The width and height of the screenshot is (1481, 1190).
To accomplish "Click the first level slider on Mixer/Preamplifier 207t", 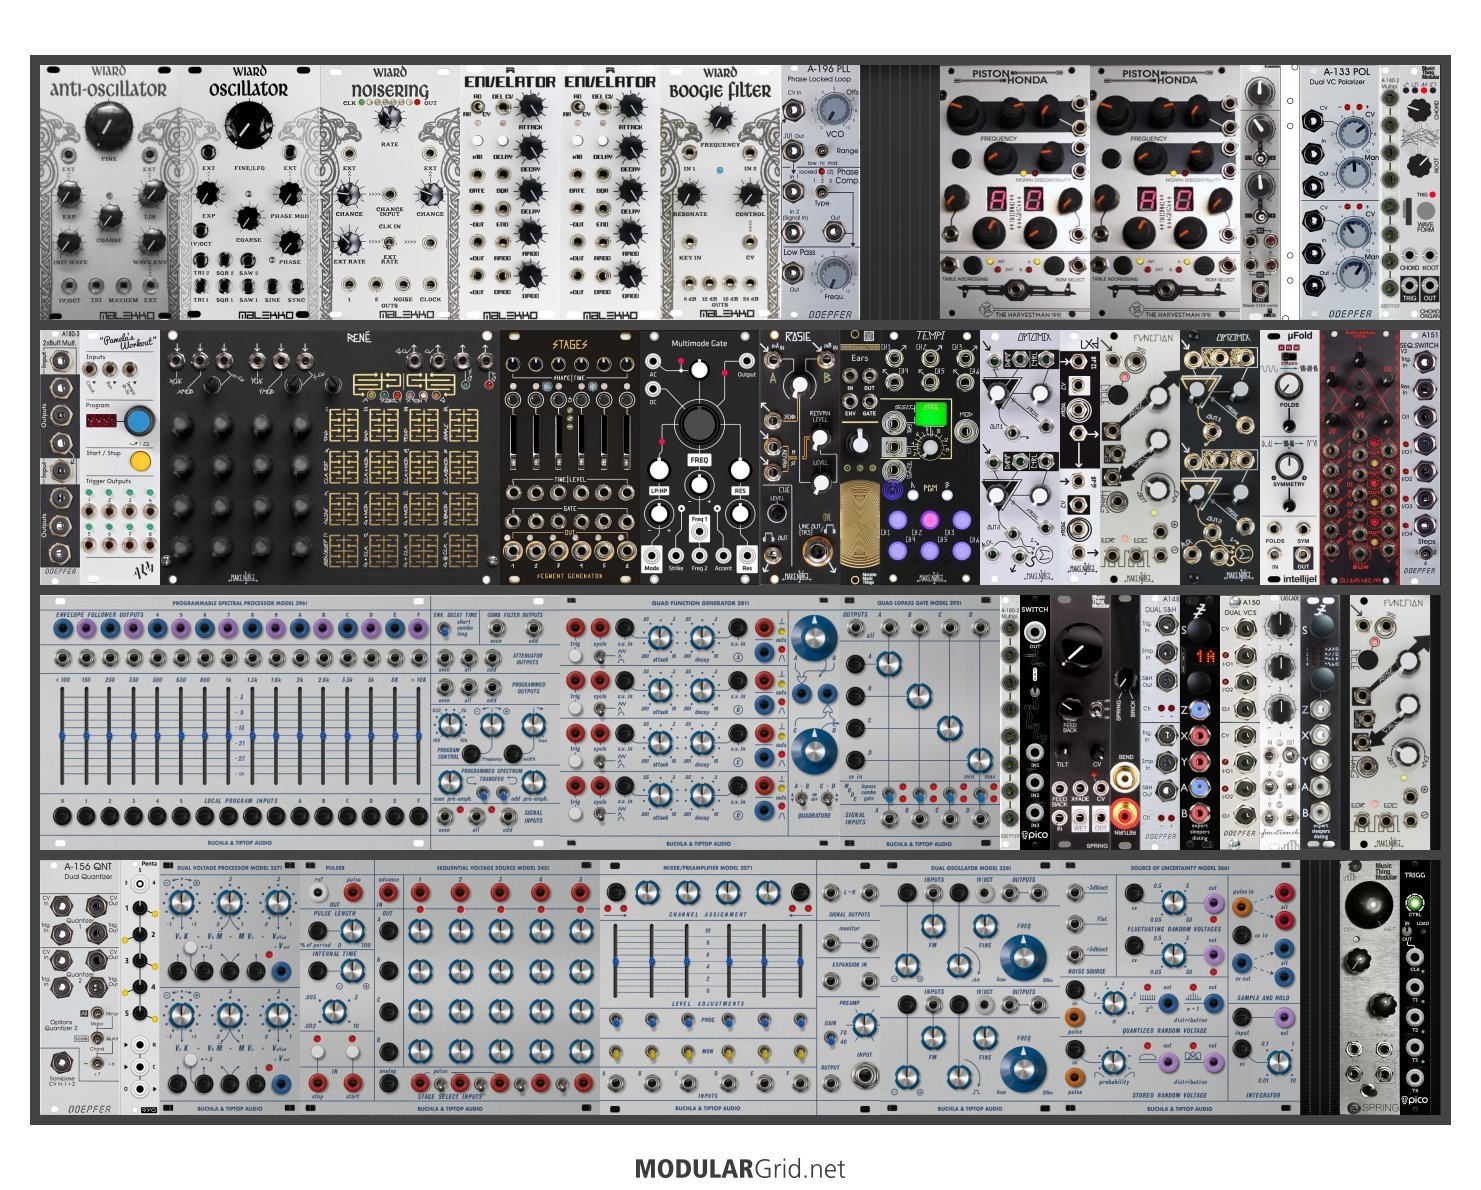I will click(616, 962).
